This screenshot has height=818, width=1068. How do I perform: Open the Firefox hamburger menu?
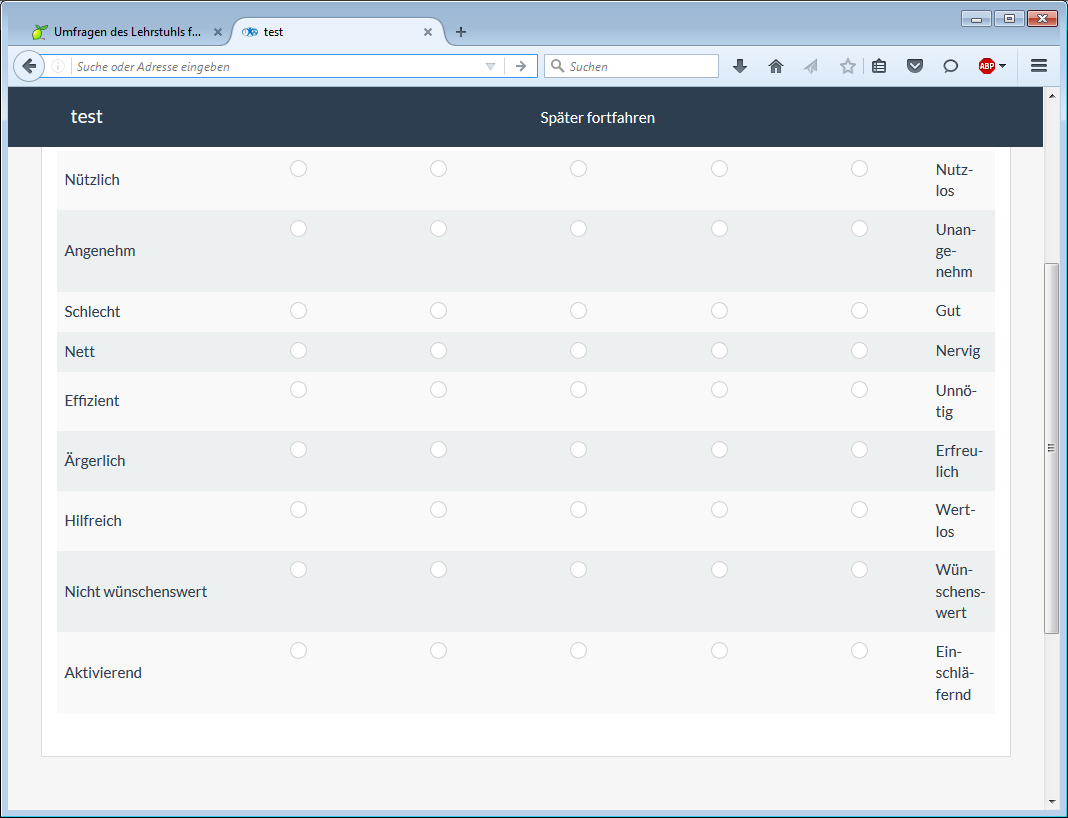coord(1039,66)
